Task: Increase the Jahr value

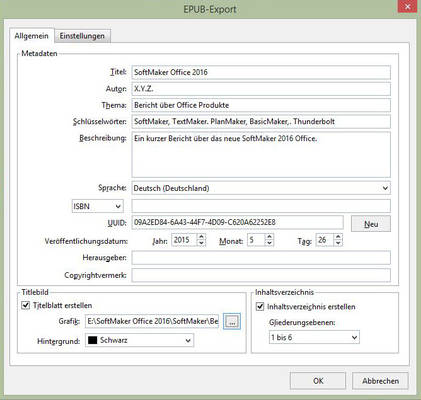Action: click(201, 237)
